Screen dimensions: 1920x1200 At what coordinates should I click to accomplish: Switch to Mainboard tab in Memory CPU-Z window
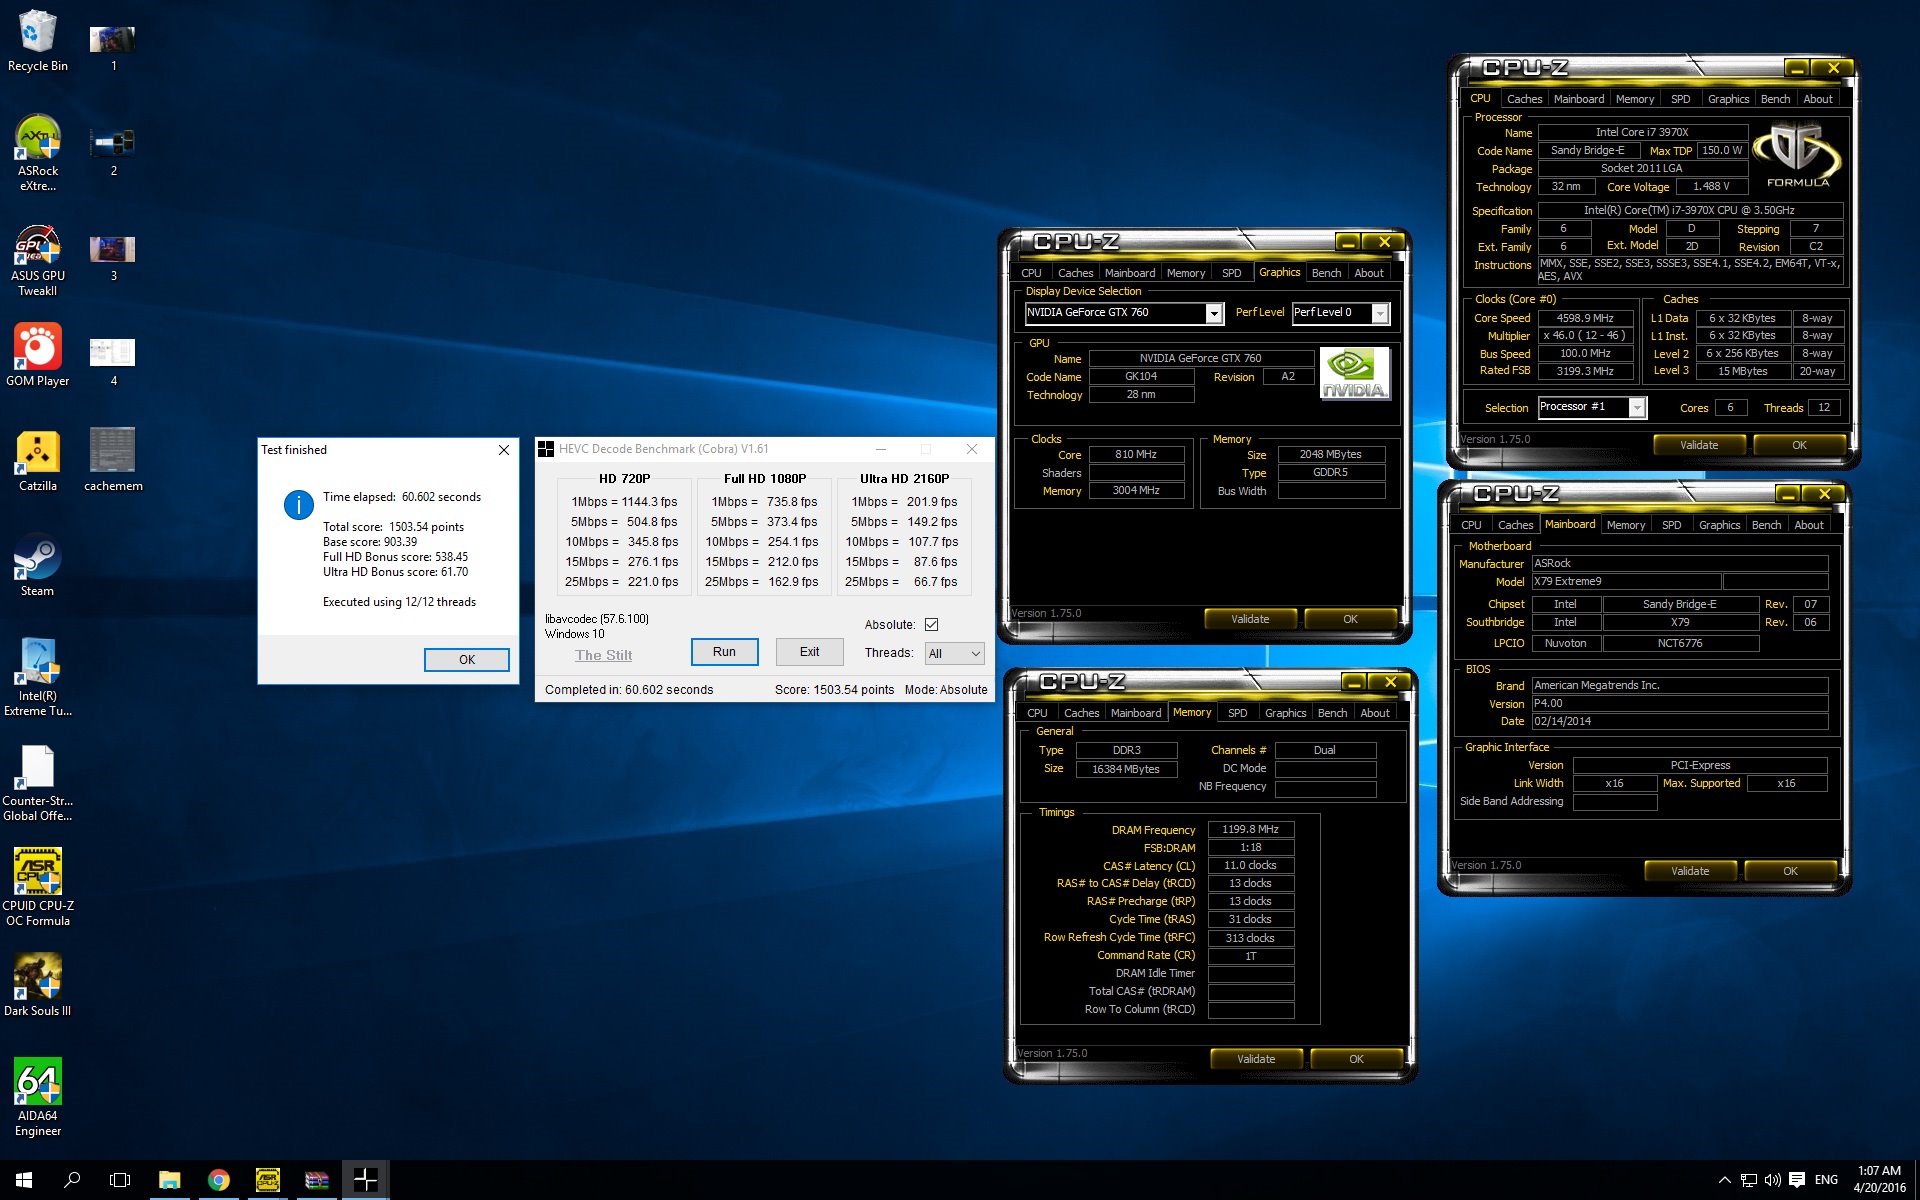(1136, 713)
